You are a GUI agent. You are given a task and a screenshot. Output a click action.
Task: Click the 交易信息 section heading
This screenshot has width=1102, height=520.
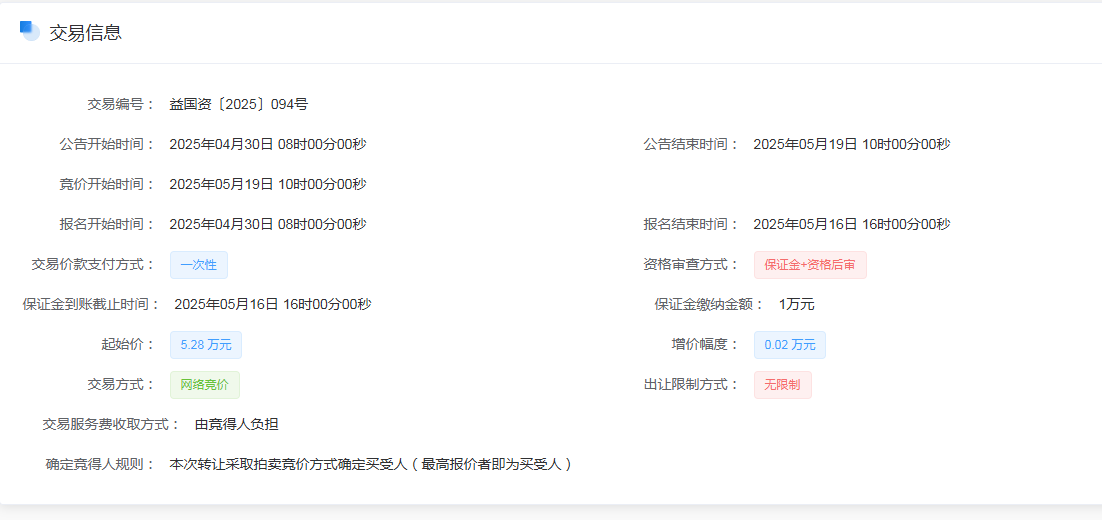pyautogui.click(x=86, y=32)
